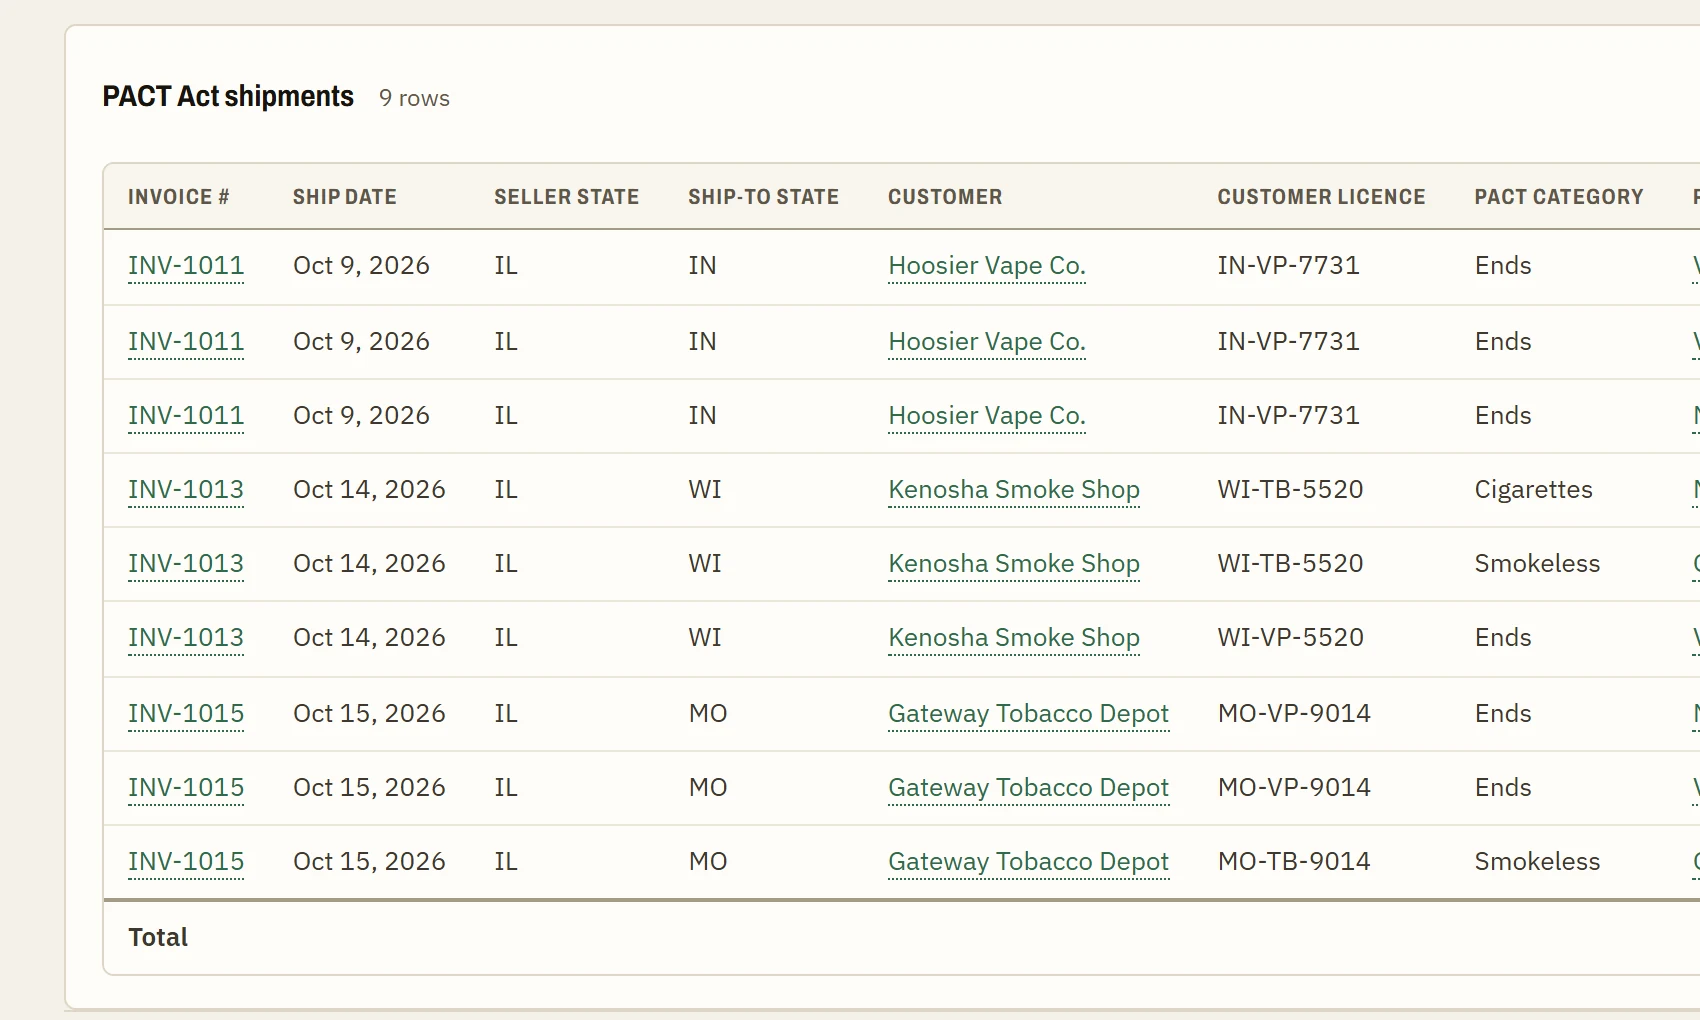Click the Customer Licence column header
Image resolution: width=1700 pixels, height=1020 pixels.
pos(1321,197)
